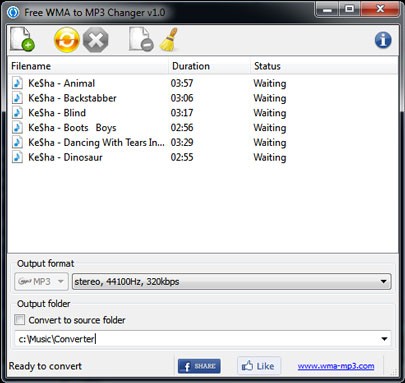Click the music note icon beside Backstabber
The height and width of the screenshot is (383, 405).
pos(17,98)
